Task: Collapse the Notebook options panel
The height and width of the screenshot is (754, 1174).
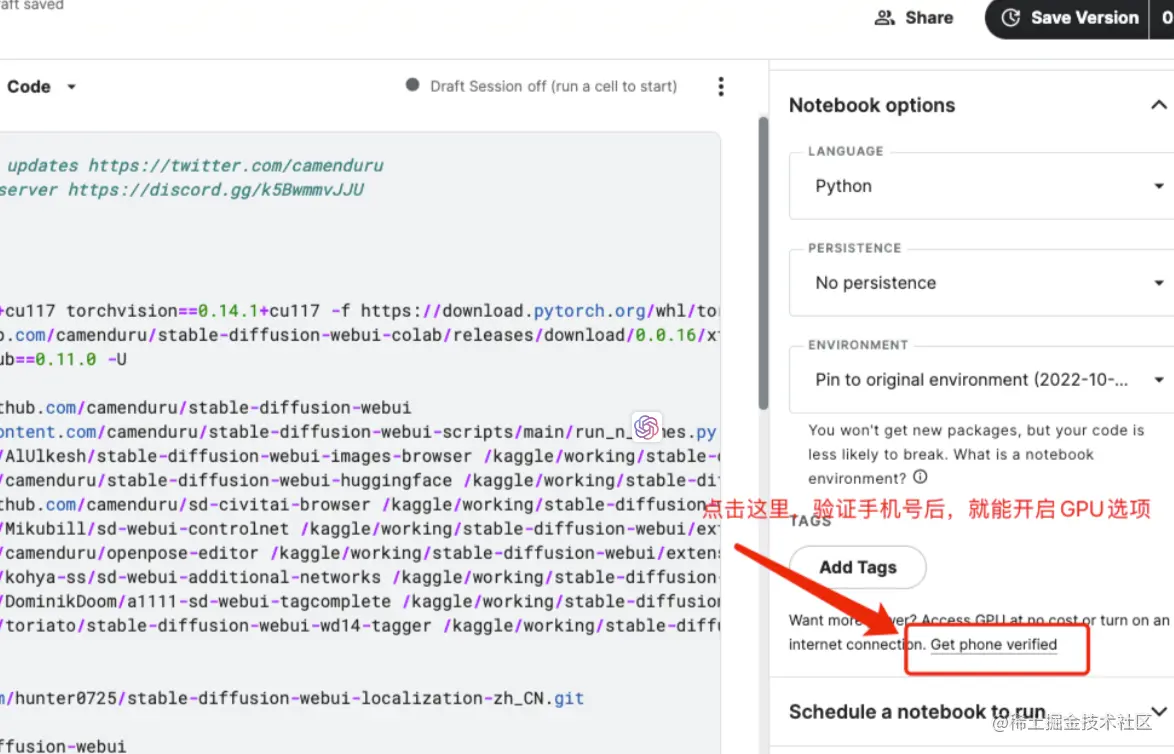Action: point(1158,105)
